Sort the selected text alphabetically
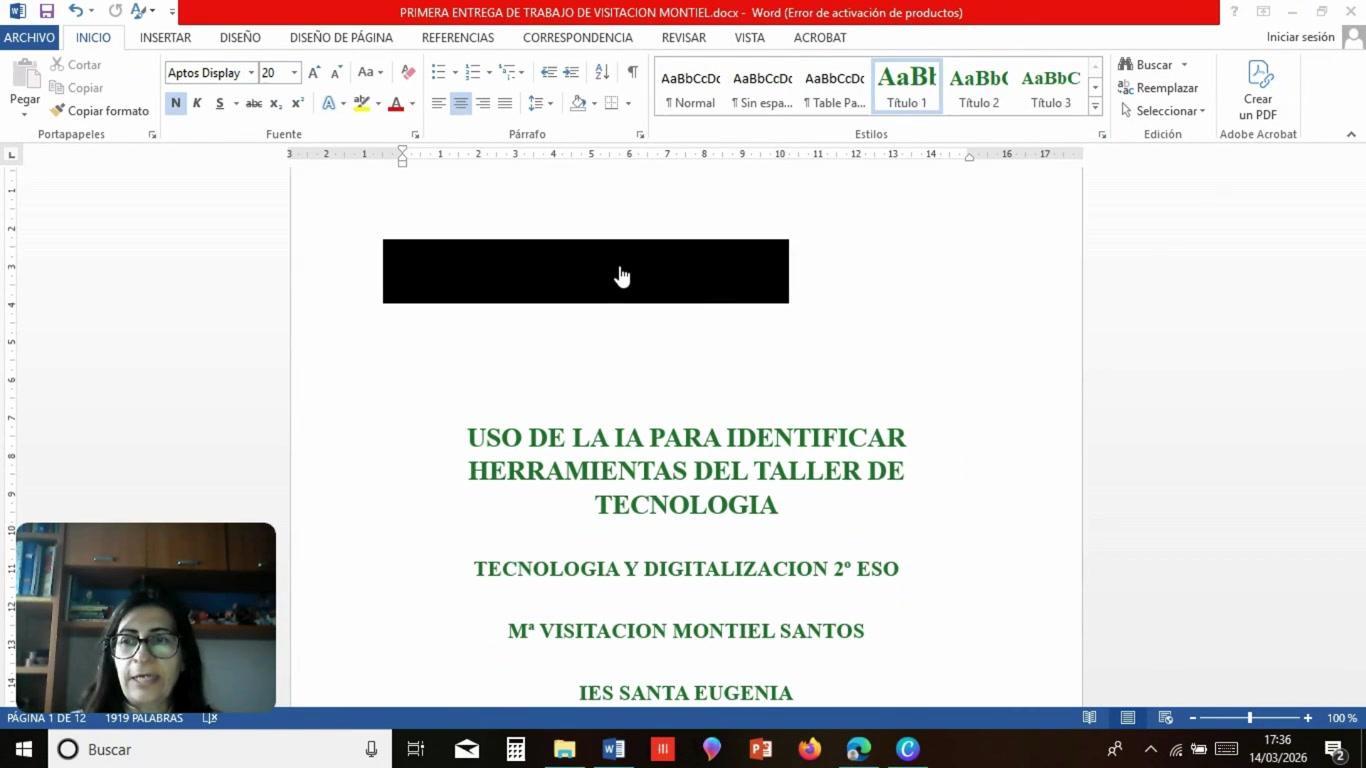Viewport: 1366px width, 768px height. pyautogui.click(x=602, y=73)
